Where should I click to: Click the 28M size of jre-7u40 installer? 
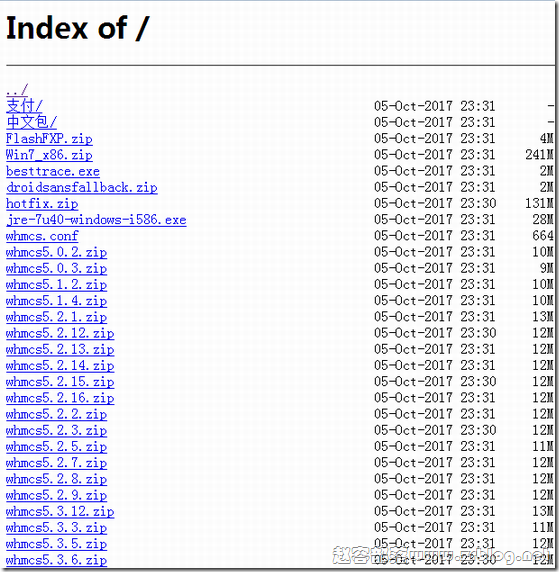(x=543, y=220)
